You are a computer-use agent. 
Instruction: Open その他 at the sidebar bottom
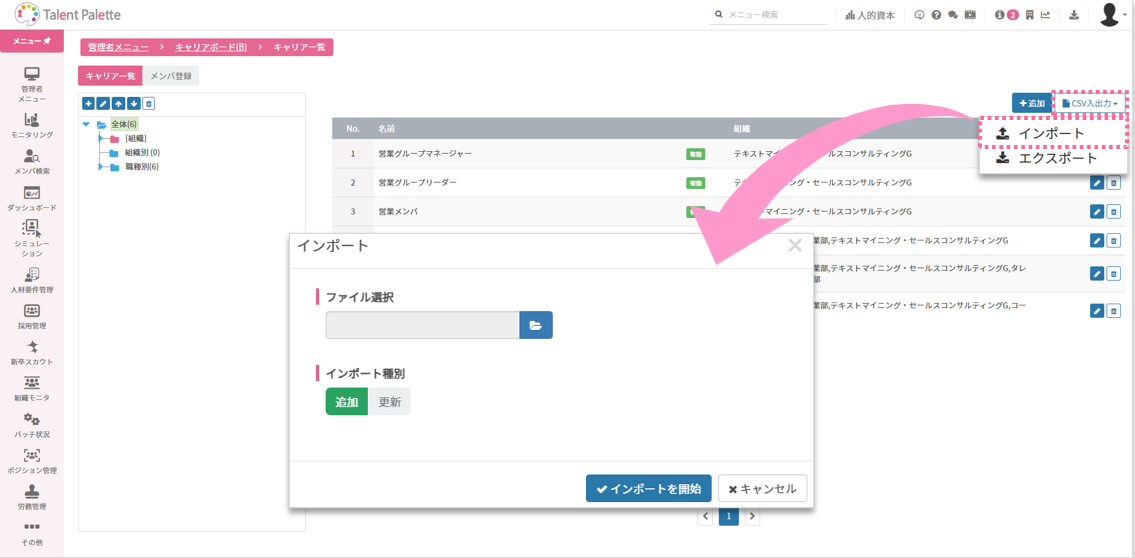click(32, 533)
